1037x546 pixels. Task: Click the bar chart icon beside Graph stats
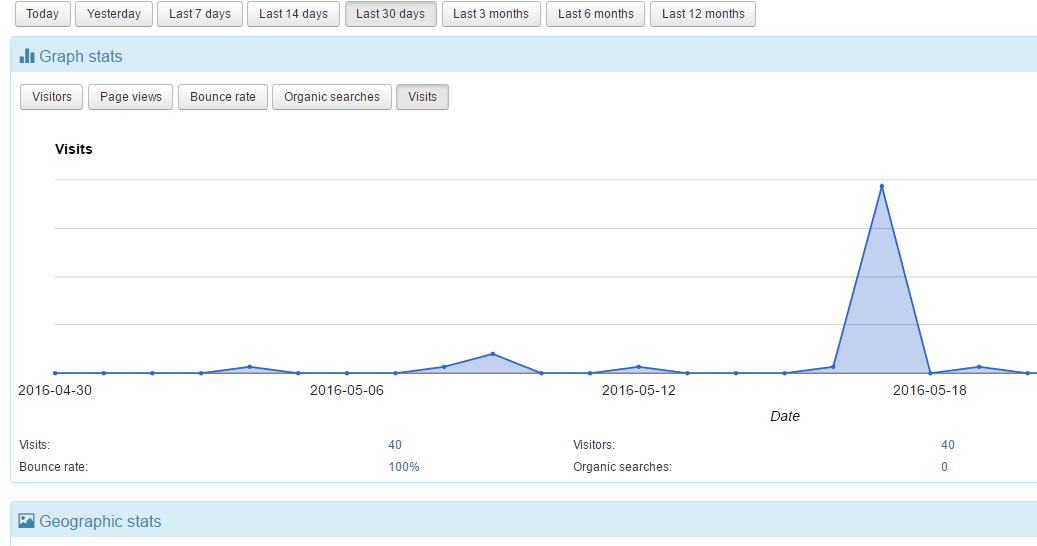27,57
